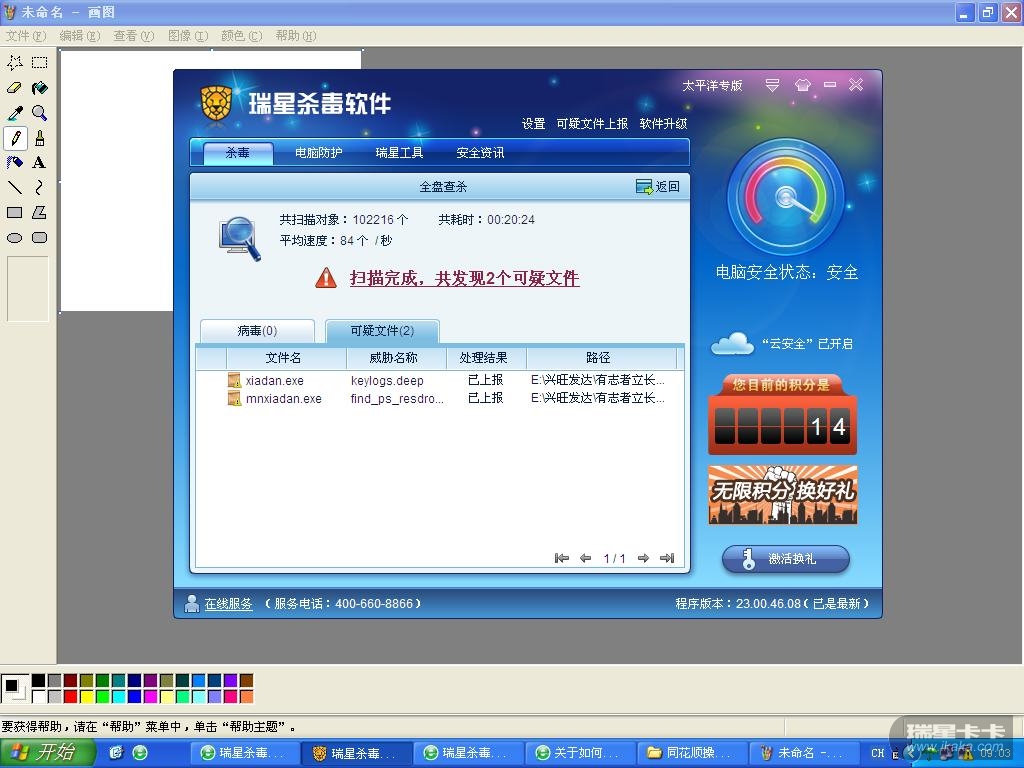Screen dimensions: 1024x768
Task: Switch to the 安全资讯 tab
Action: tap(480, 153)
